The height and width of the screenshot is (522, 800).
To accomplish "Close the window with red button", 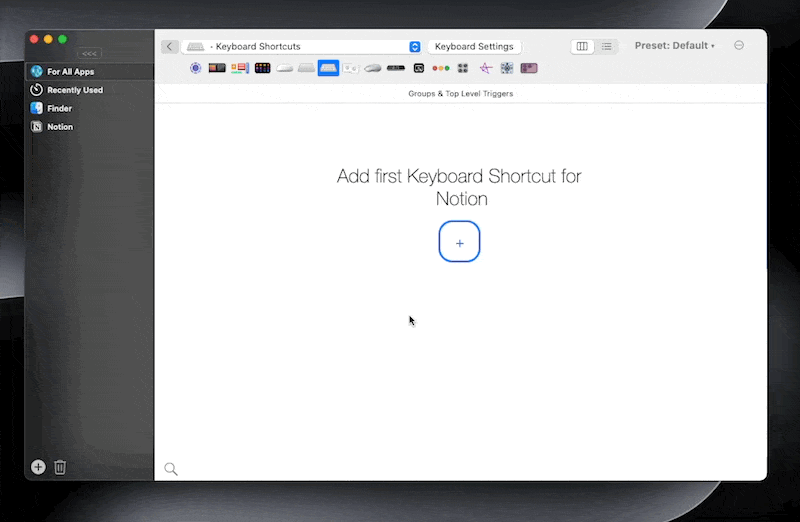I will pyautogui.click(x=34, y=39).
